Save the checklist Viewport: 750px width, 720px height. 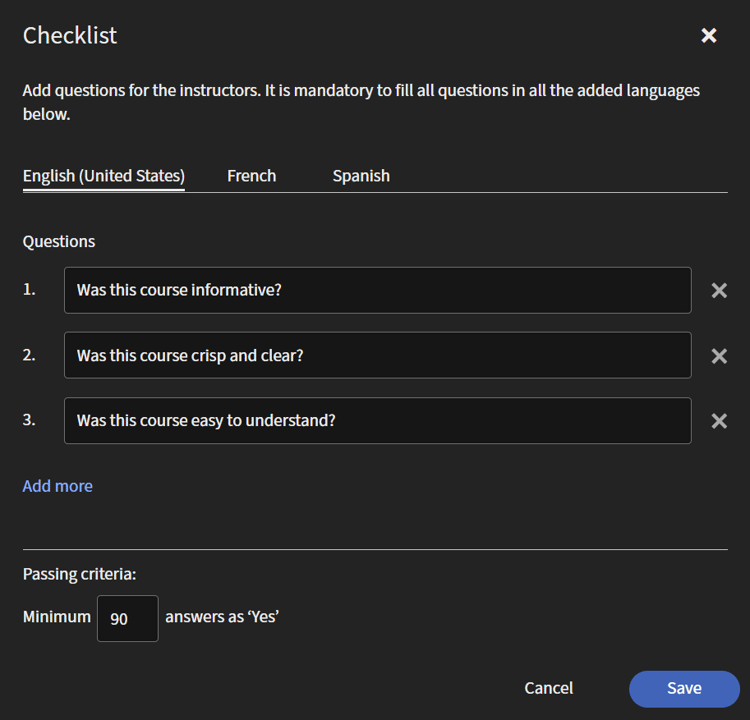pos(684,688)
